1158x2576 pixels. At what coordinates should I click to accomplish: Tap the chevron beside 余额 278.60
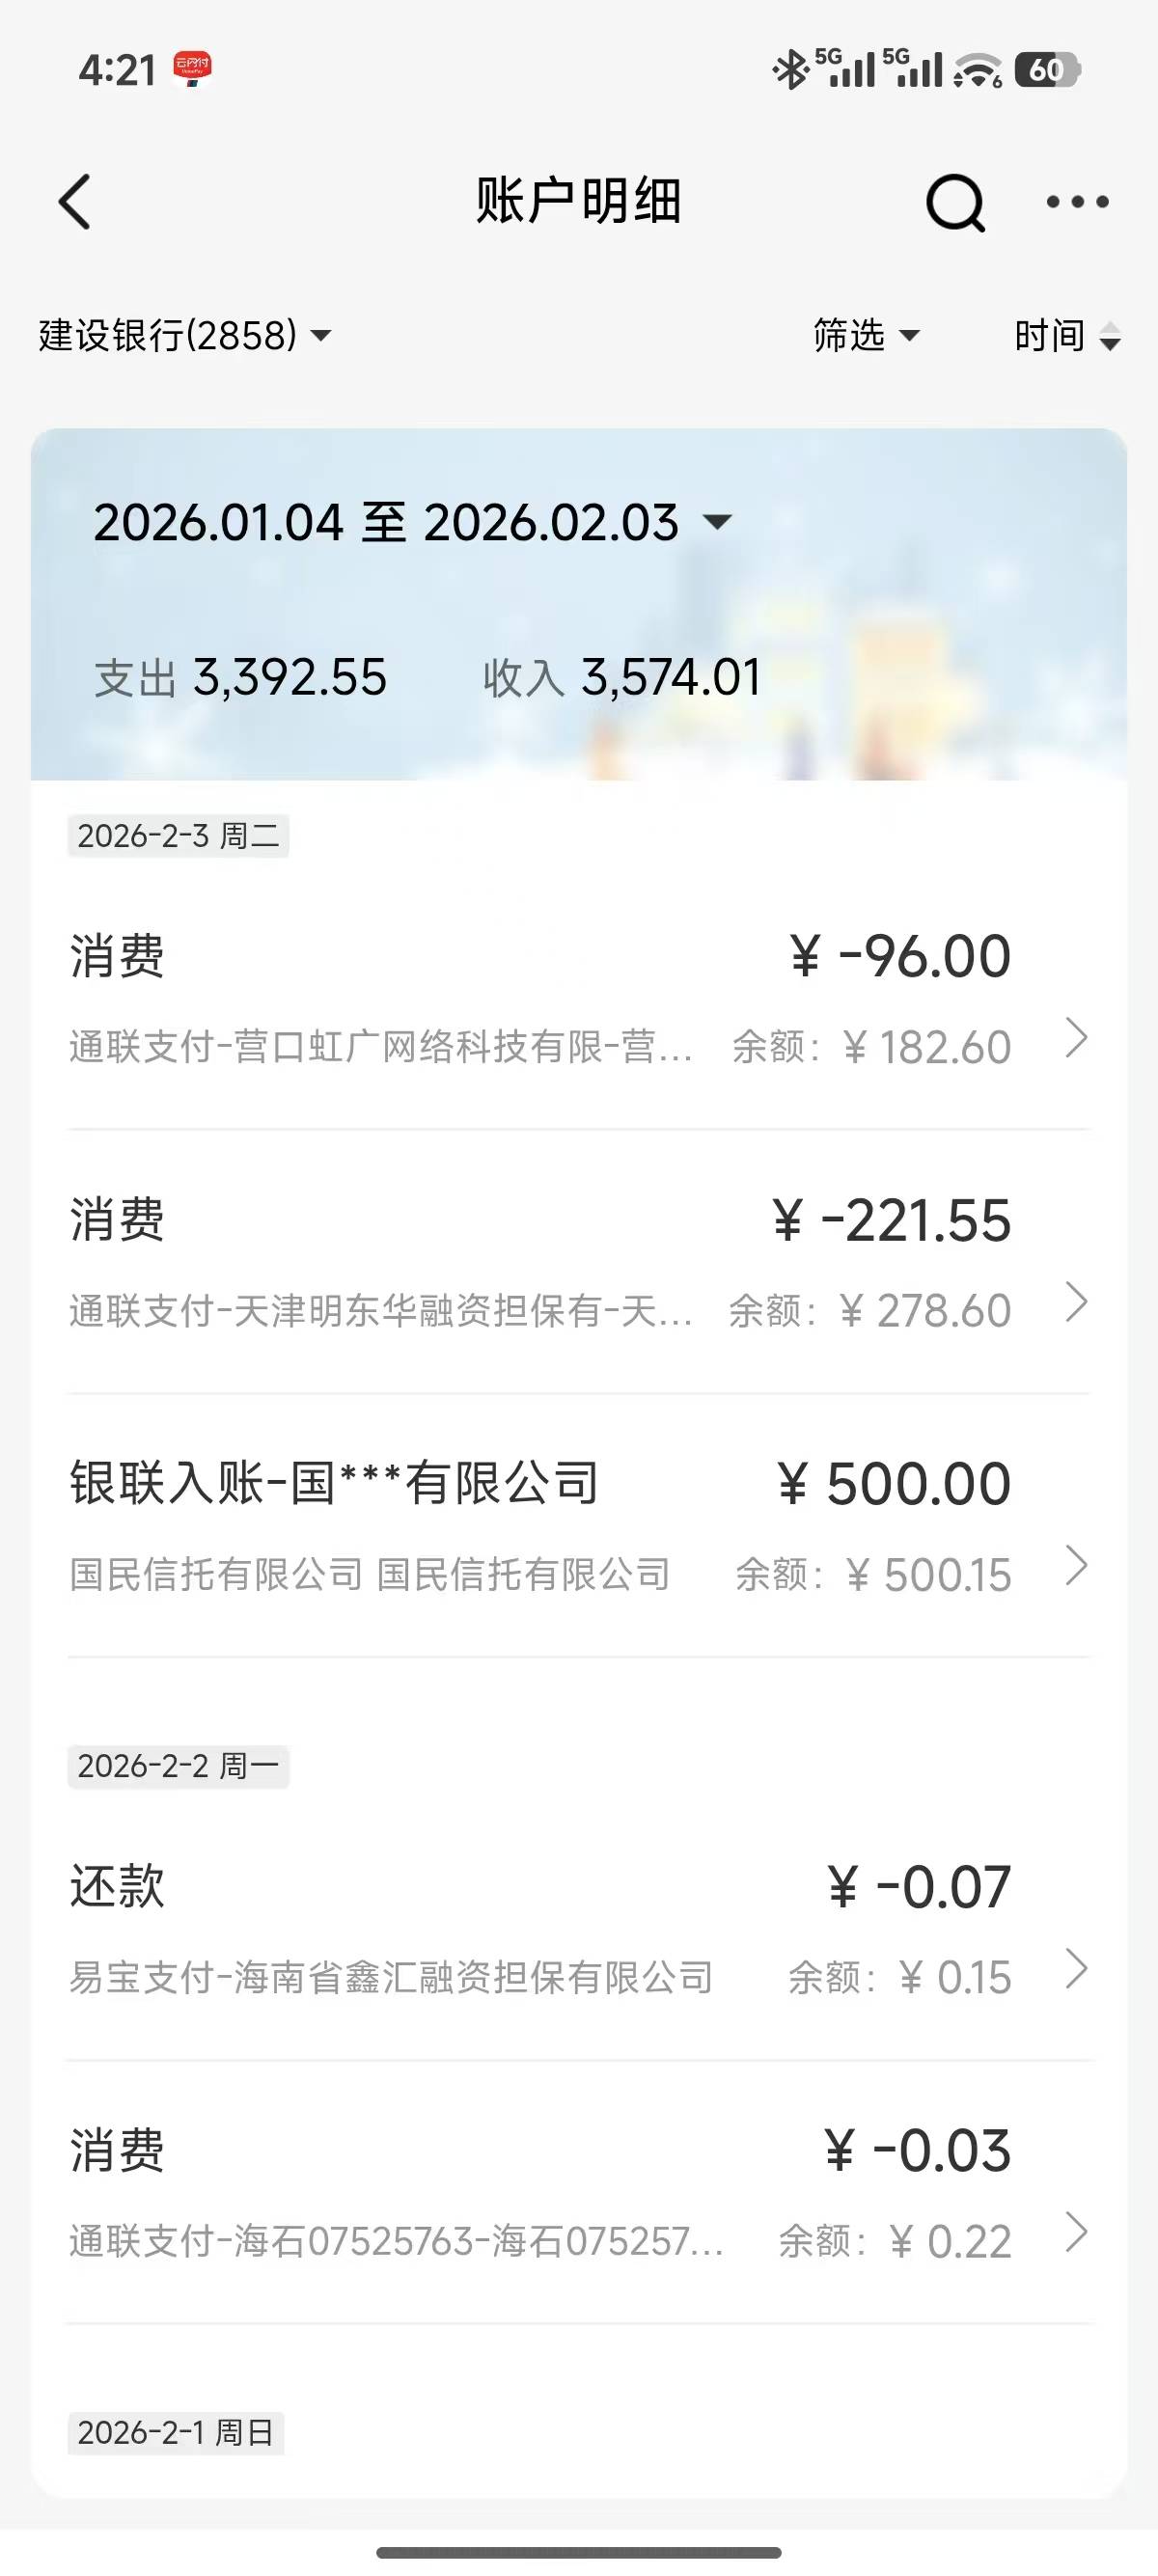tap(1076, 1302)
